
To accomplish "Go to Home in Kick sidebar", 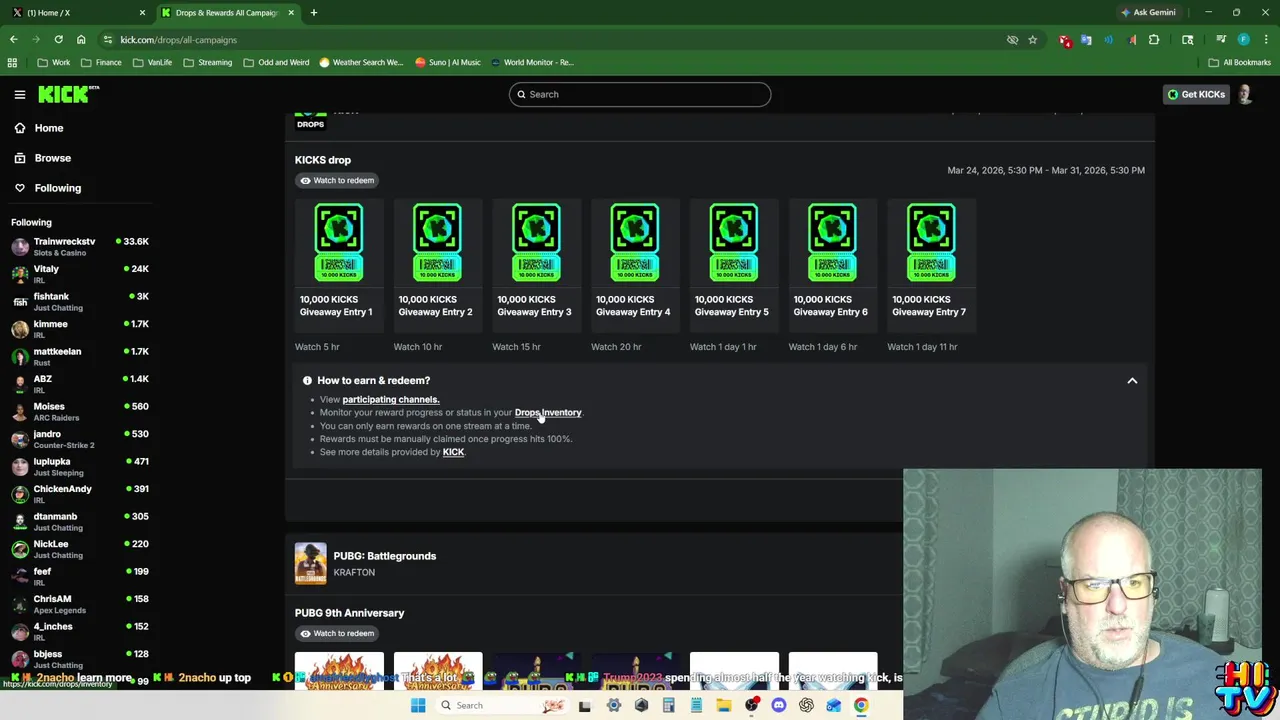I will point(39,128).
